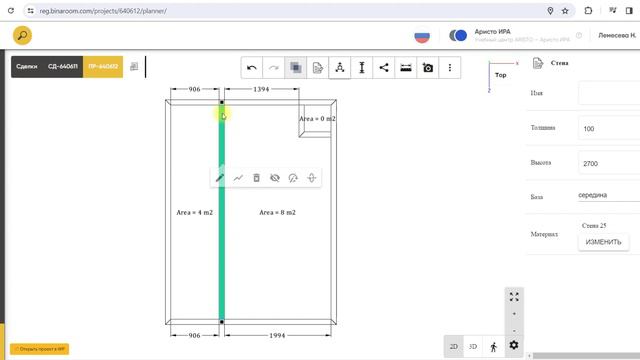Open the browser side panel icon

(629, 11)
